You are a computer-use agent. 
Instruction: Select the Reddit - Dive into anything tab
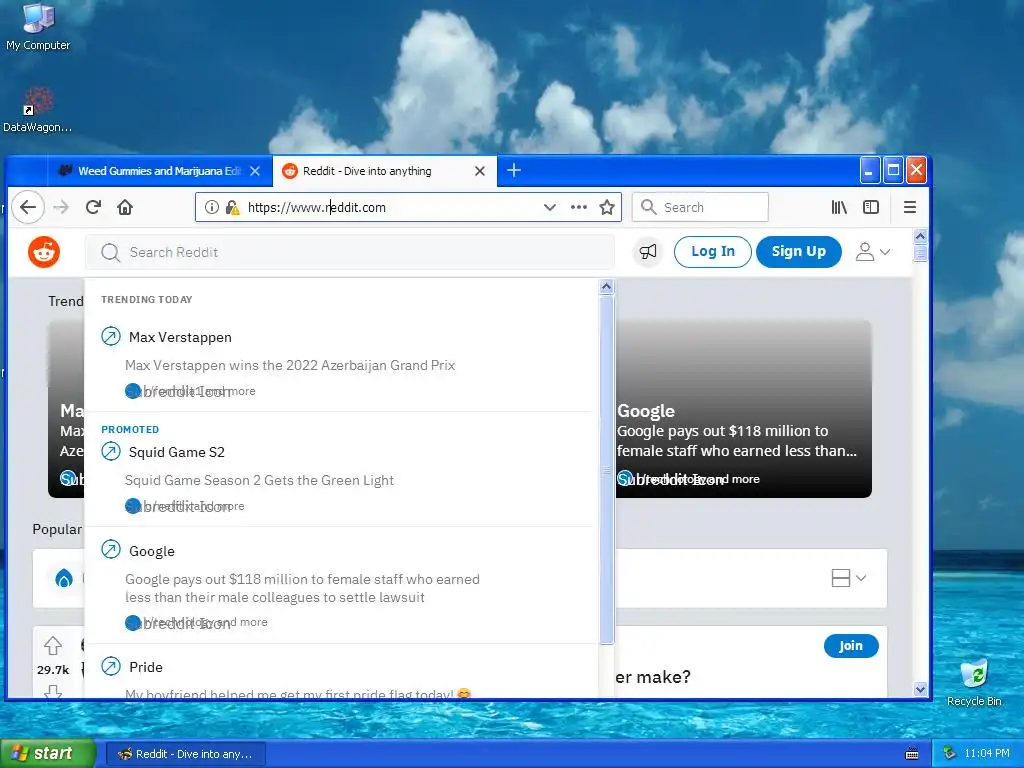pyautogui.click(x=385, y=171)
